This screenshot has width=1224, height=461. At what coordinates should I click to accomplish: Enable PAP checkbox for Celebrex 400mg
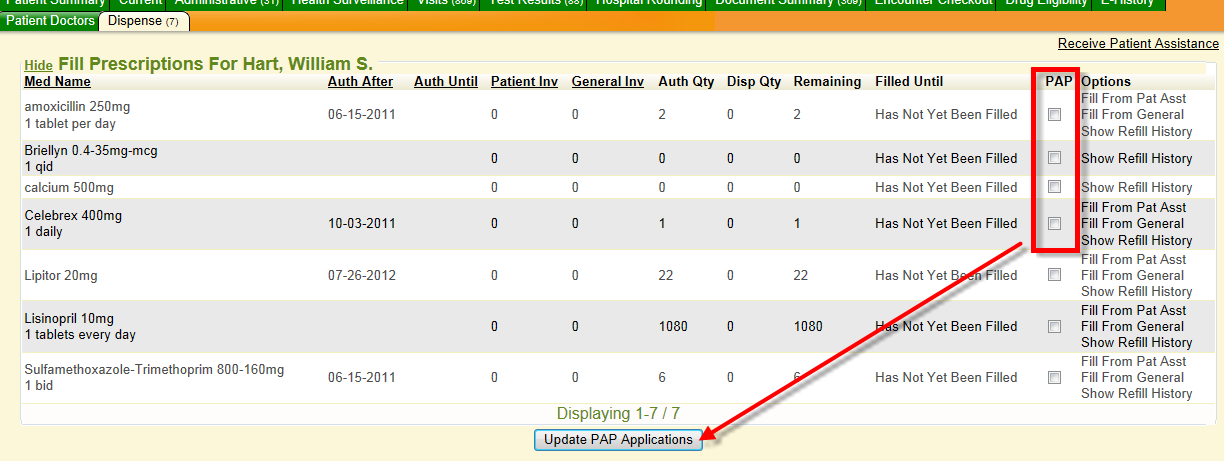[x=1054, y=224]
